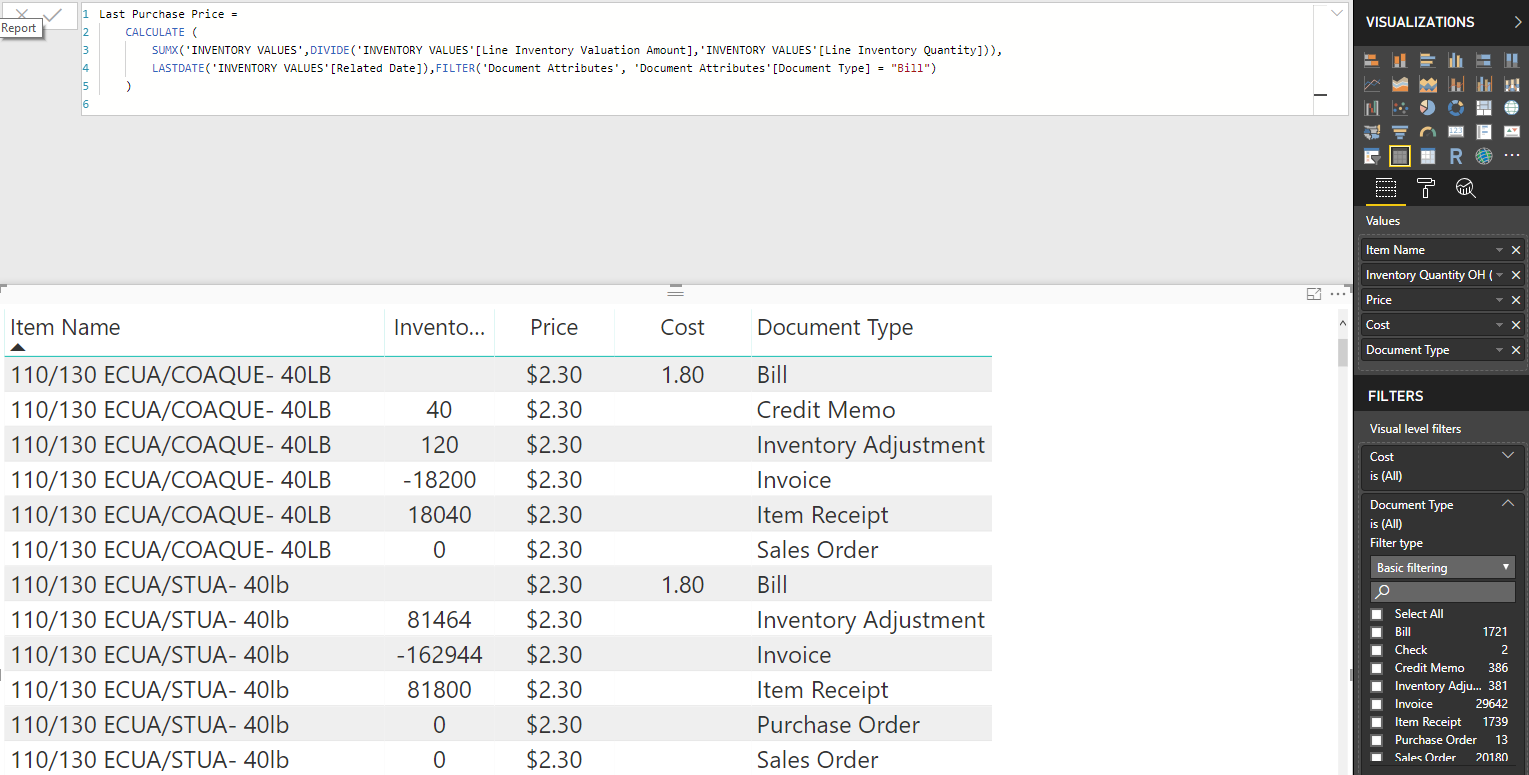The image size is (1529, 775).
Task: Import a custom visual via ellipsis
Action: (x=1512, y=156)
